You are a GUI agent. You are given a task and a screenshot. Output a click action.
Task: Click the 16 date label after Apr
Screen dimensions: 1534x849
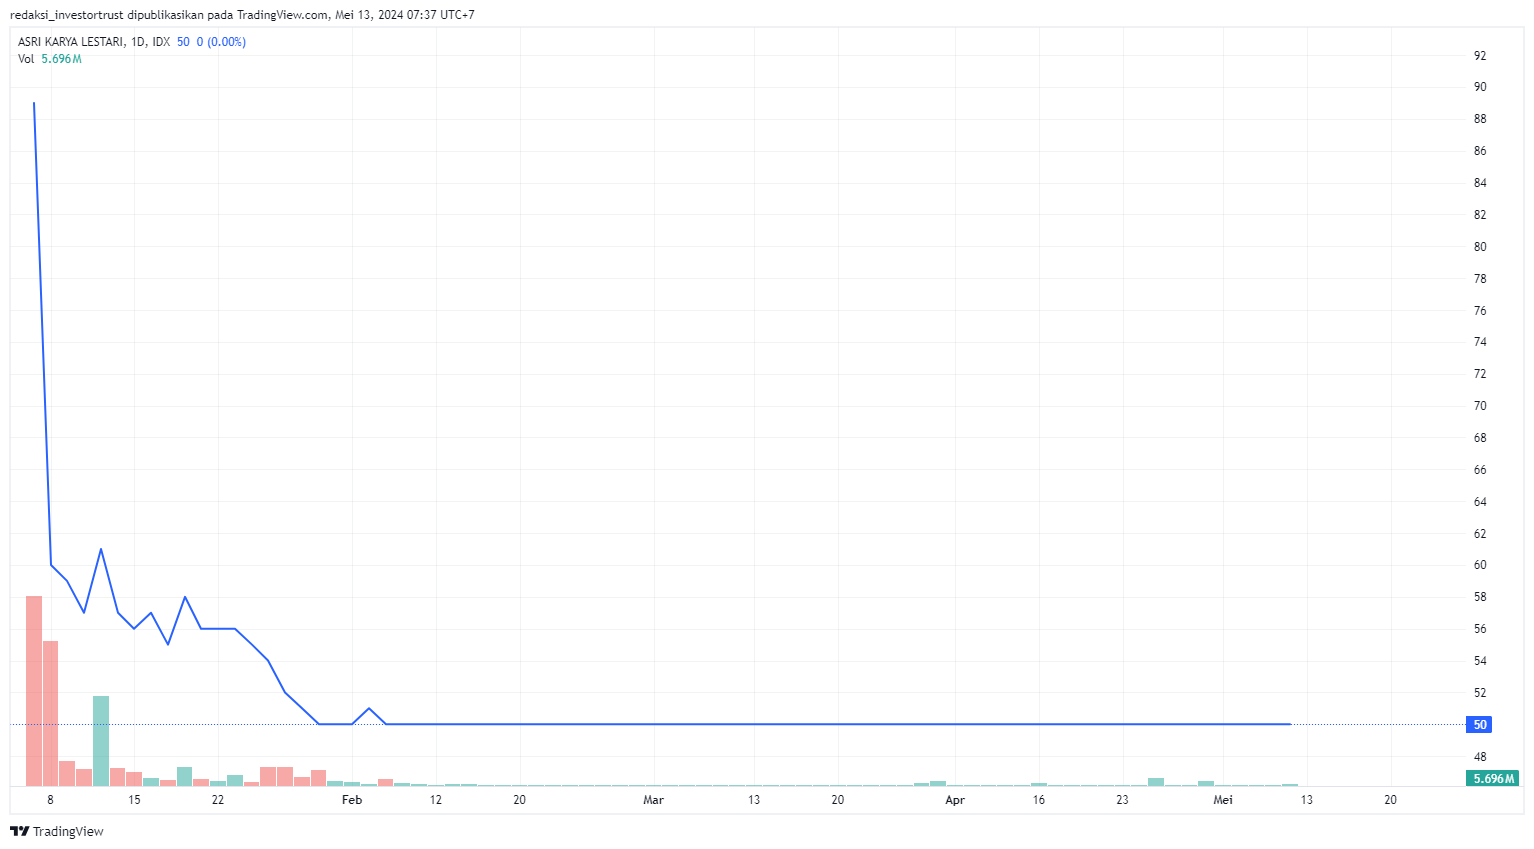point(1039,800)
